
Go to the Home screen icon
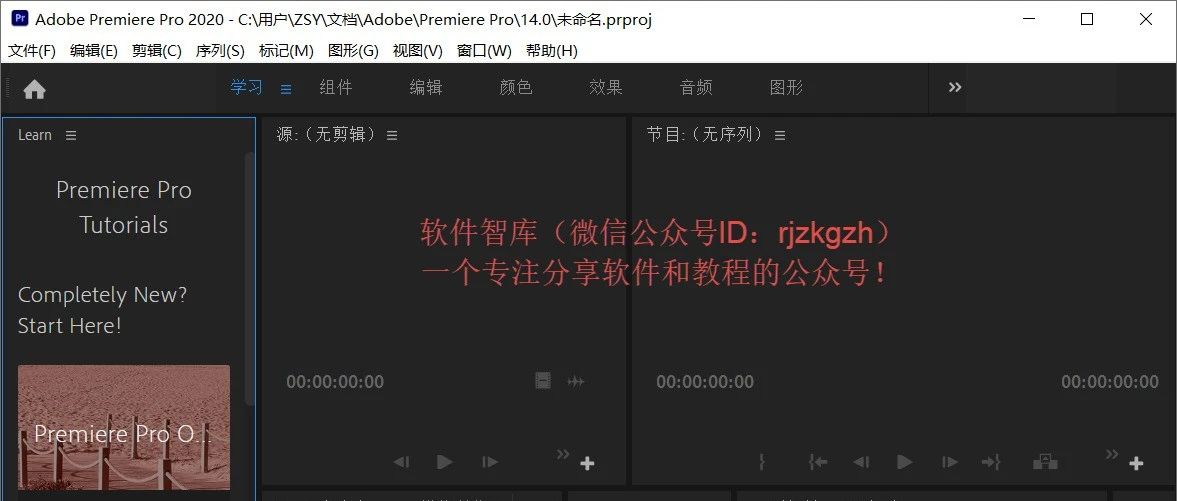pos(35,89)
